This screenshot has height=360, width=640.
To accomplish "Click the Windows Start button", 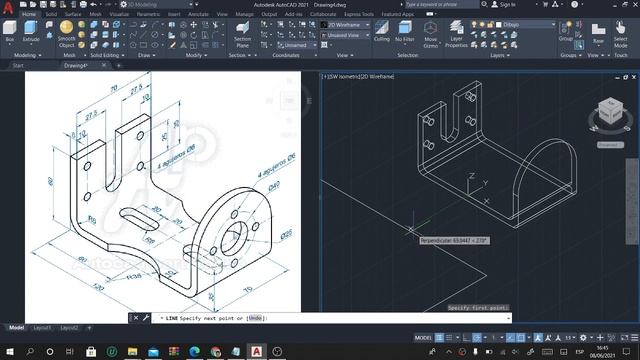I will click(9, 351).
